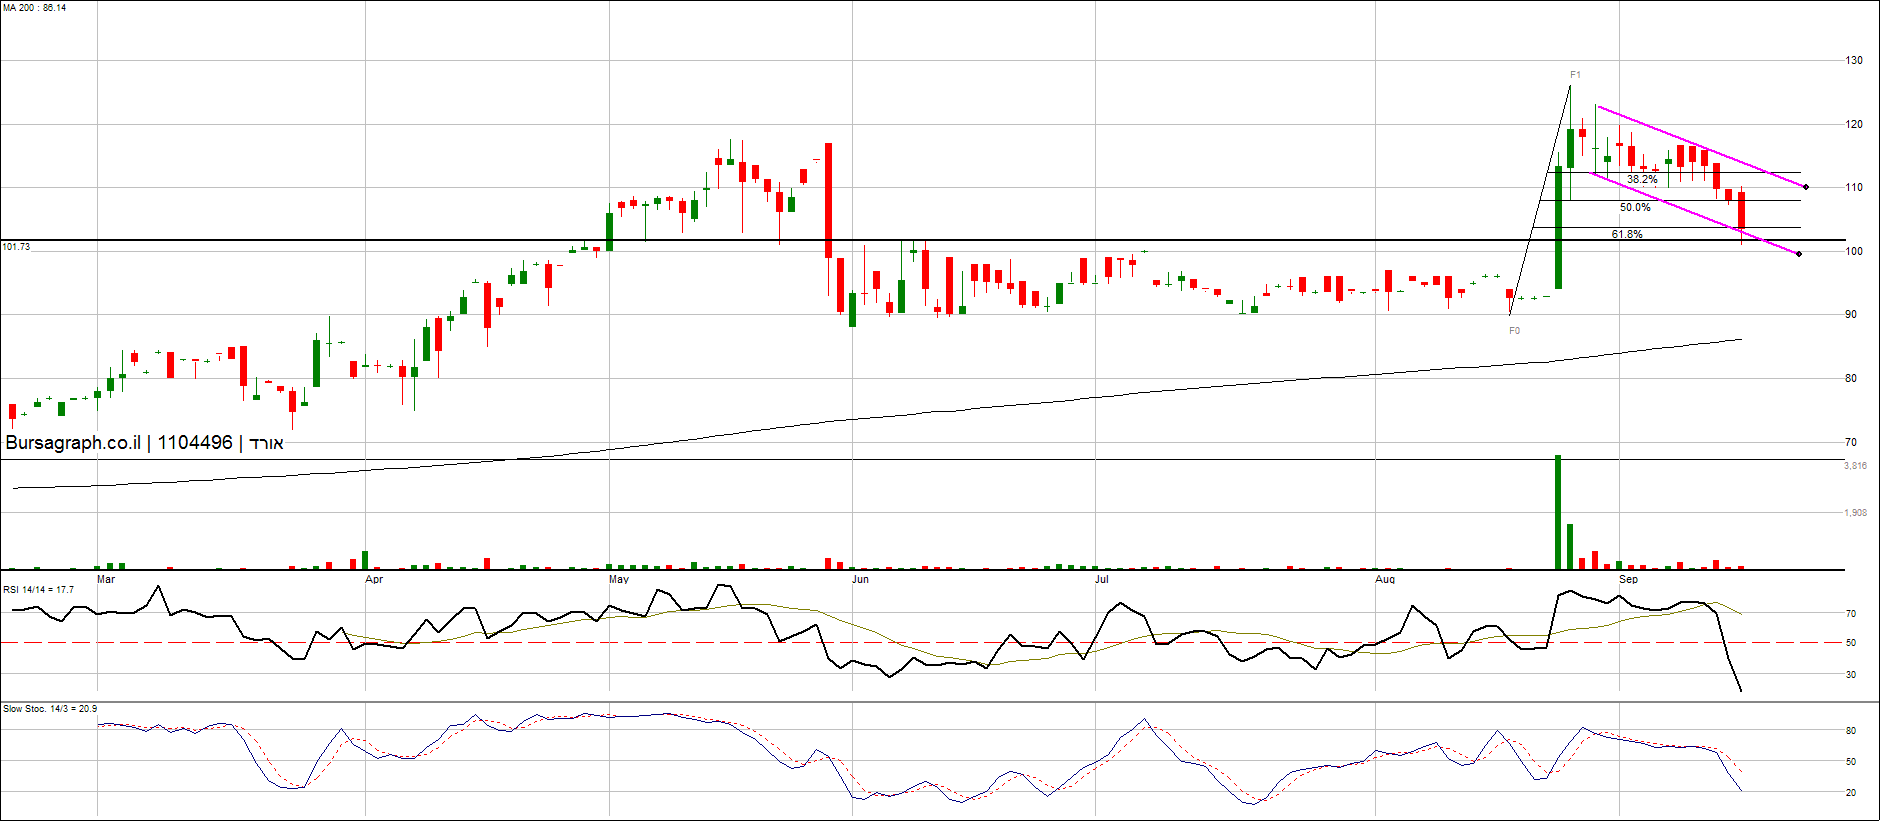Click the MA 200 indicator label
Screen dimensions: 1880x821
35,8
